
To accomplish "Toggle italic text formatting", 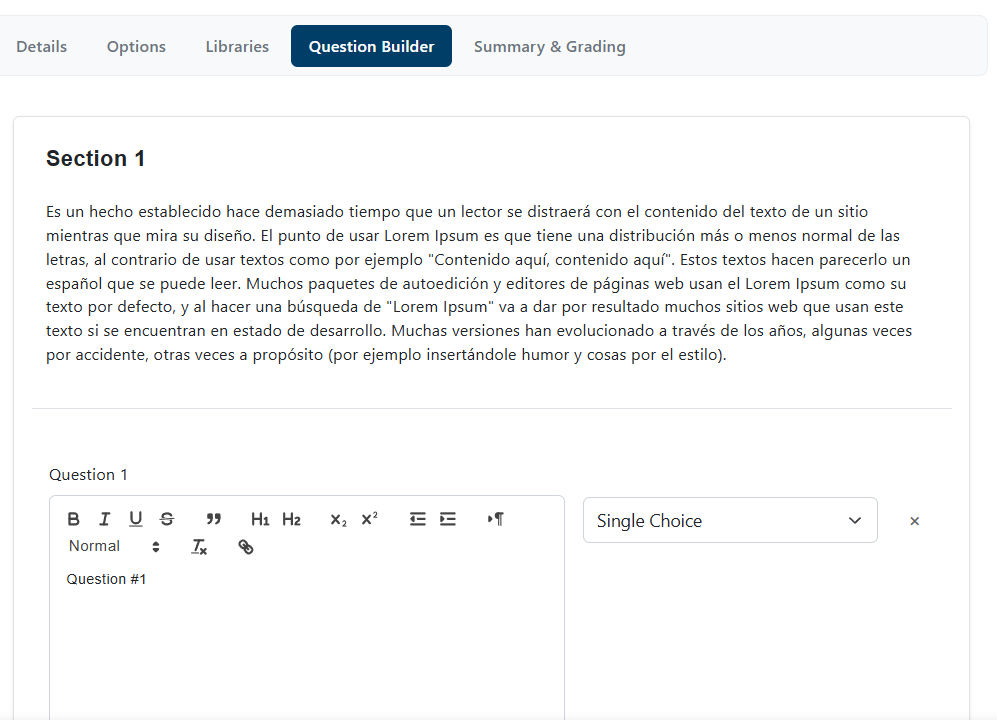I will [x=104, y=519].
